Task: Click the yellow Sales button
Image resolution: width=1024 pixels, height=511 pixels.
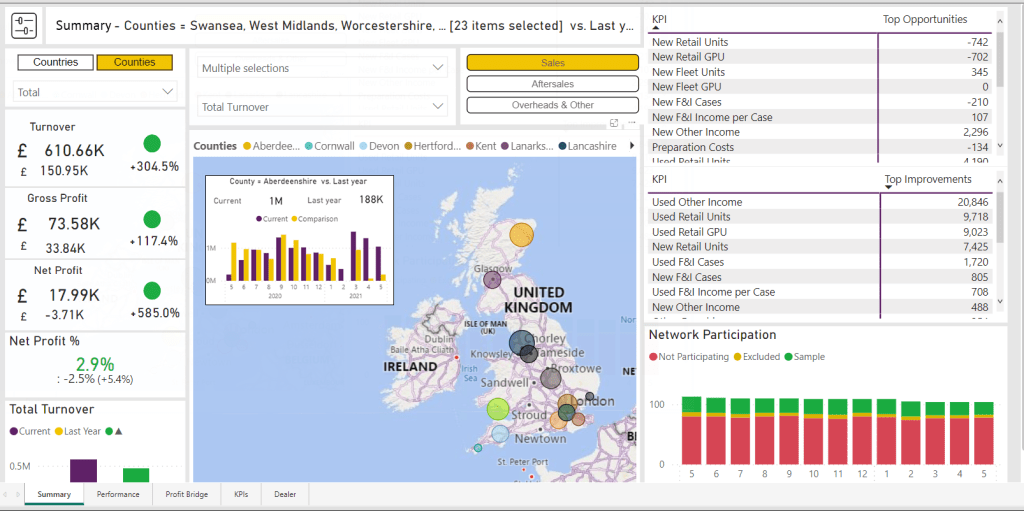Action: coord(552,63)
